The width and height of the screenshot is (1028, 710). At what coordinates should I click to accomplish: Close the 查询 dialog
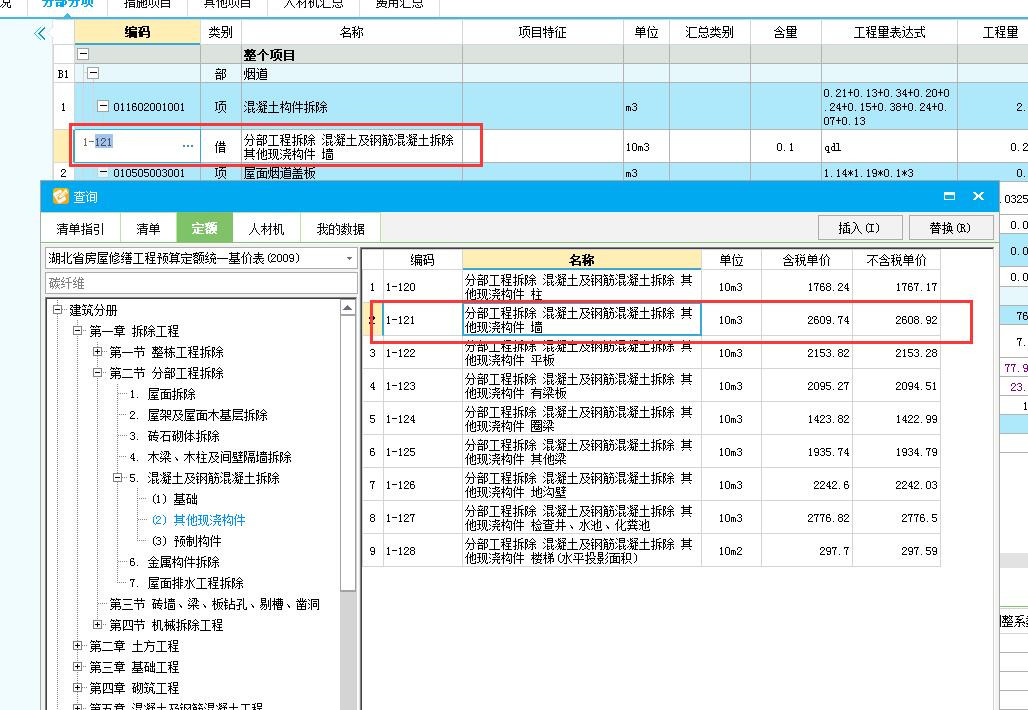978,196
